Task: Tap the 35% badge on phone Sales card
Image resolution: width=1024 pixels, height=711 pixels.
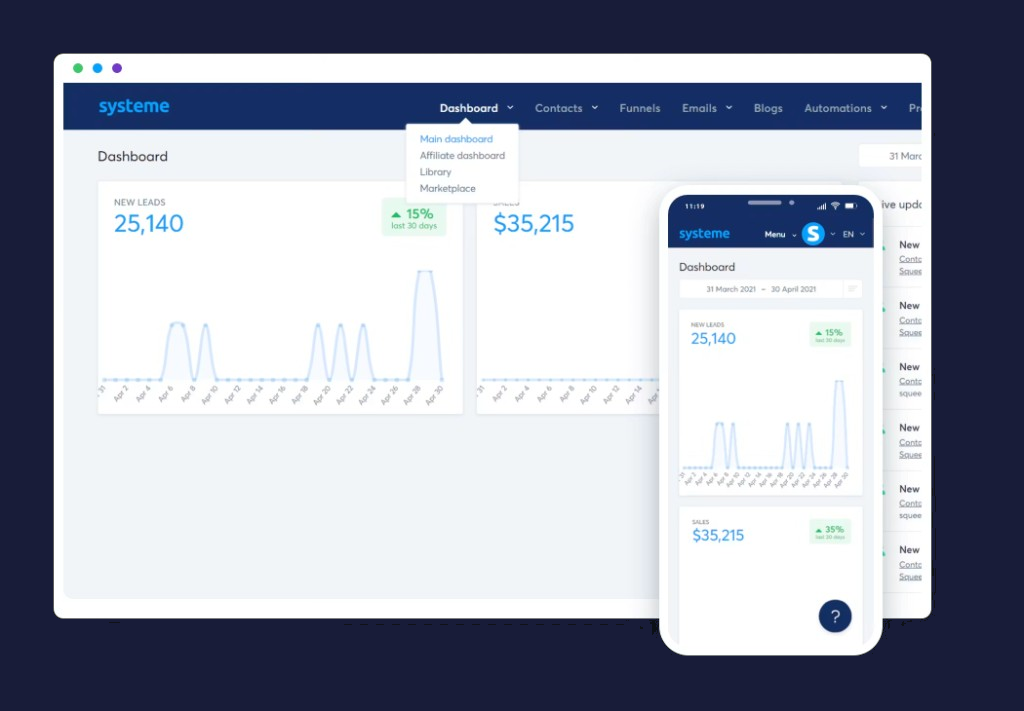Action: tap(830, 531)
